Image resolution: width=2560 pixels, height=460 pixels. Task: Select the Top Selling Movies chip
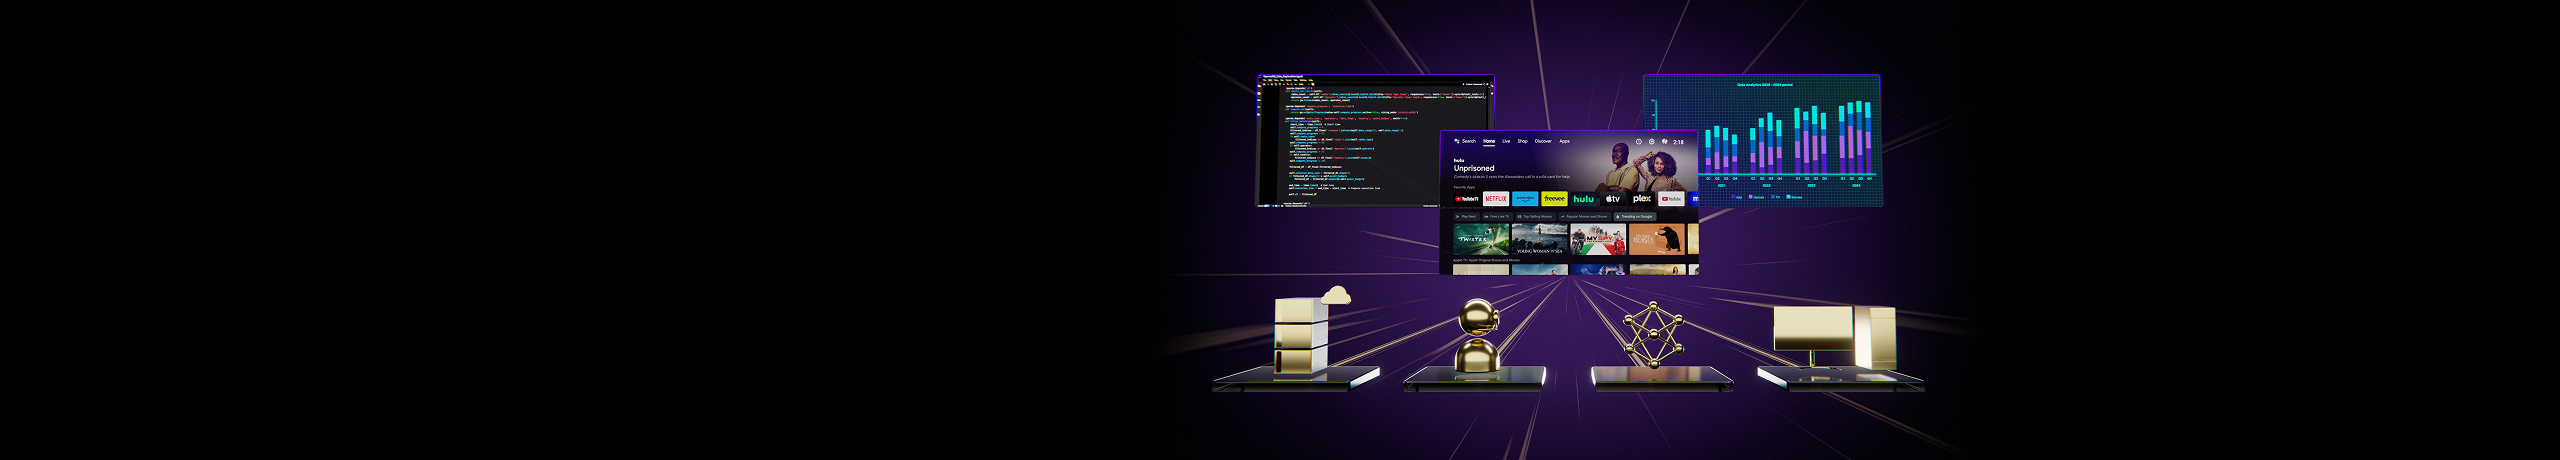pyautogui.click(x=1535, y=216)
